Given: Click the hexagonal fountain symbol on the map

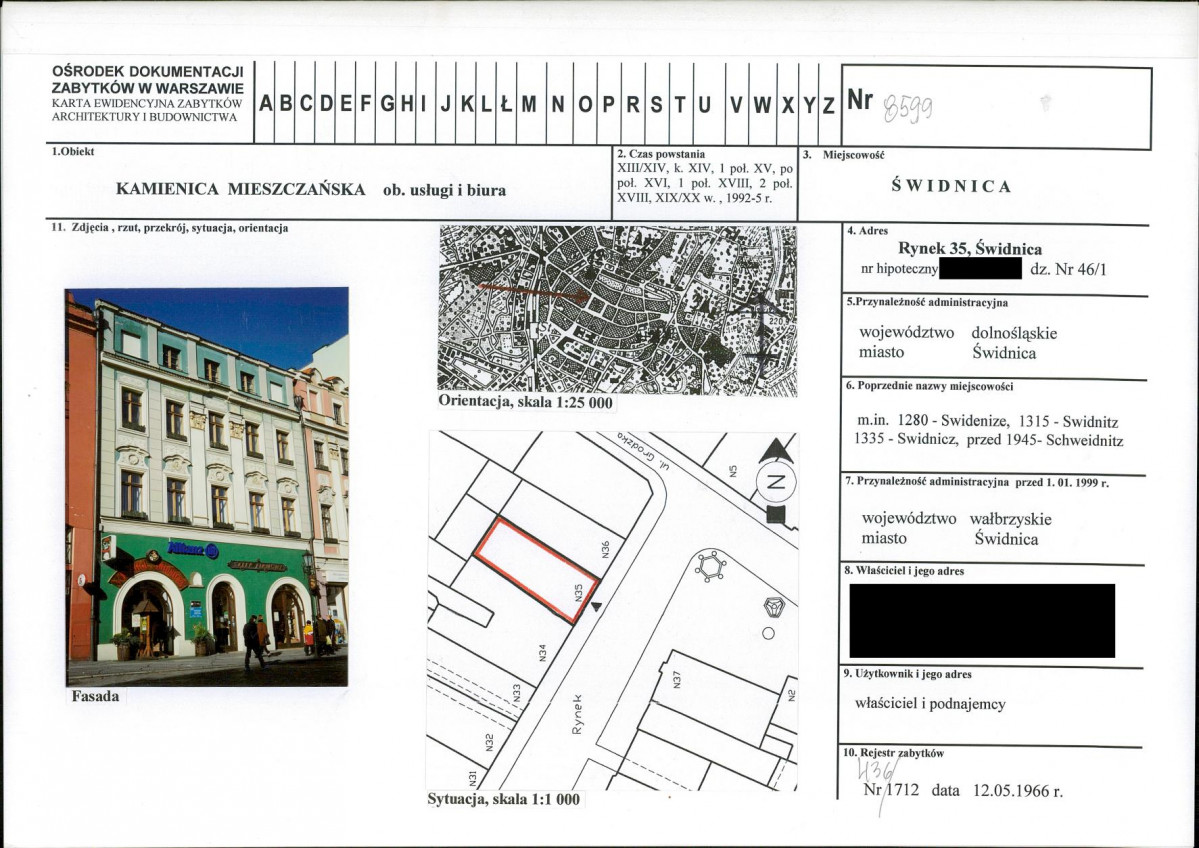Looking at the screenshot, I should pos(709,565).
